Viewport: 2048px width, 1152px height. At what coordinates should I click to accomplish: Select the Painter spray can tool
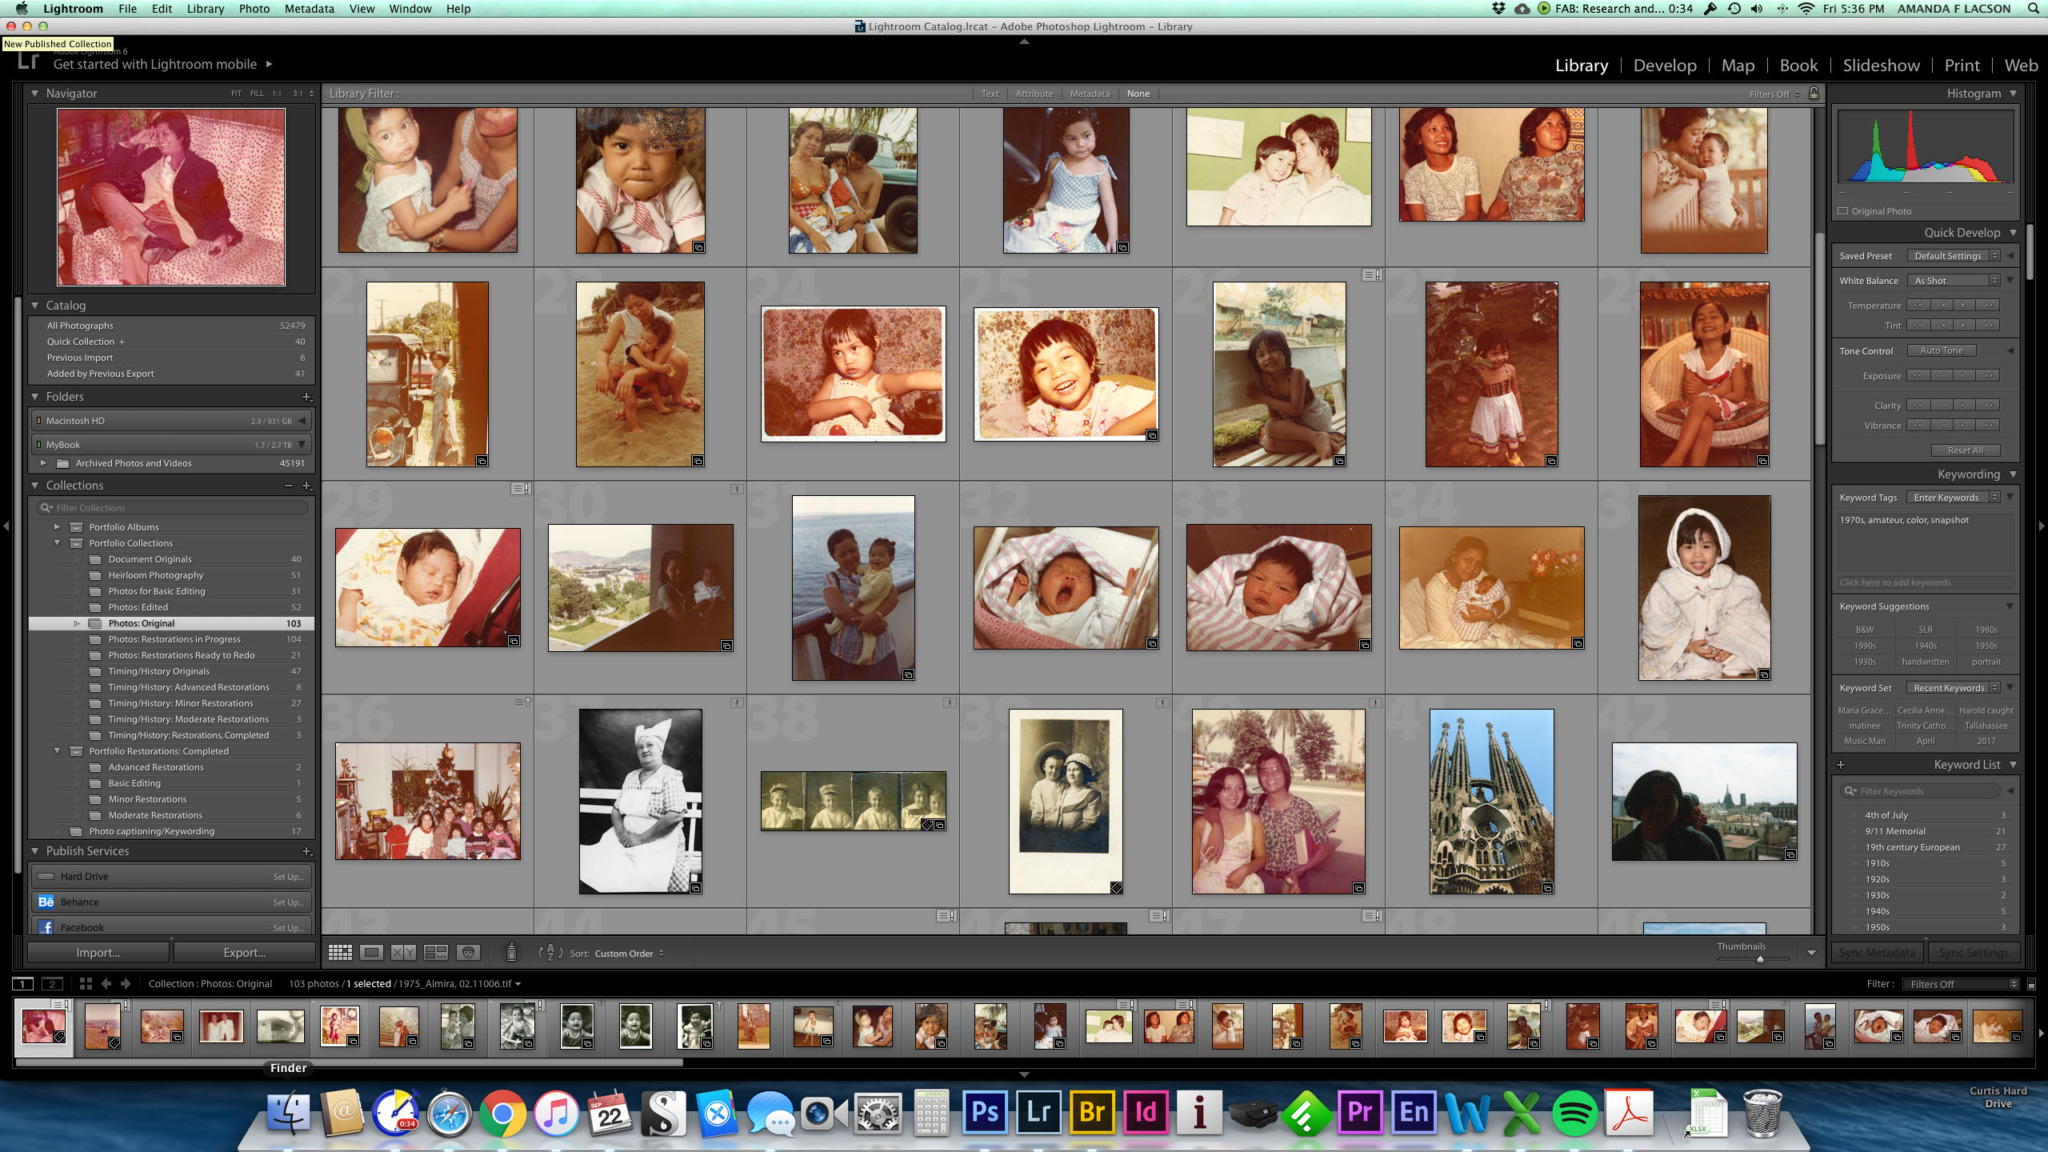coord(511,953)
